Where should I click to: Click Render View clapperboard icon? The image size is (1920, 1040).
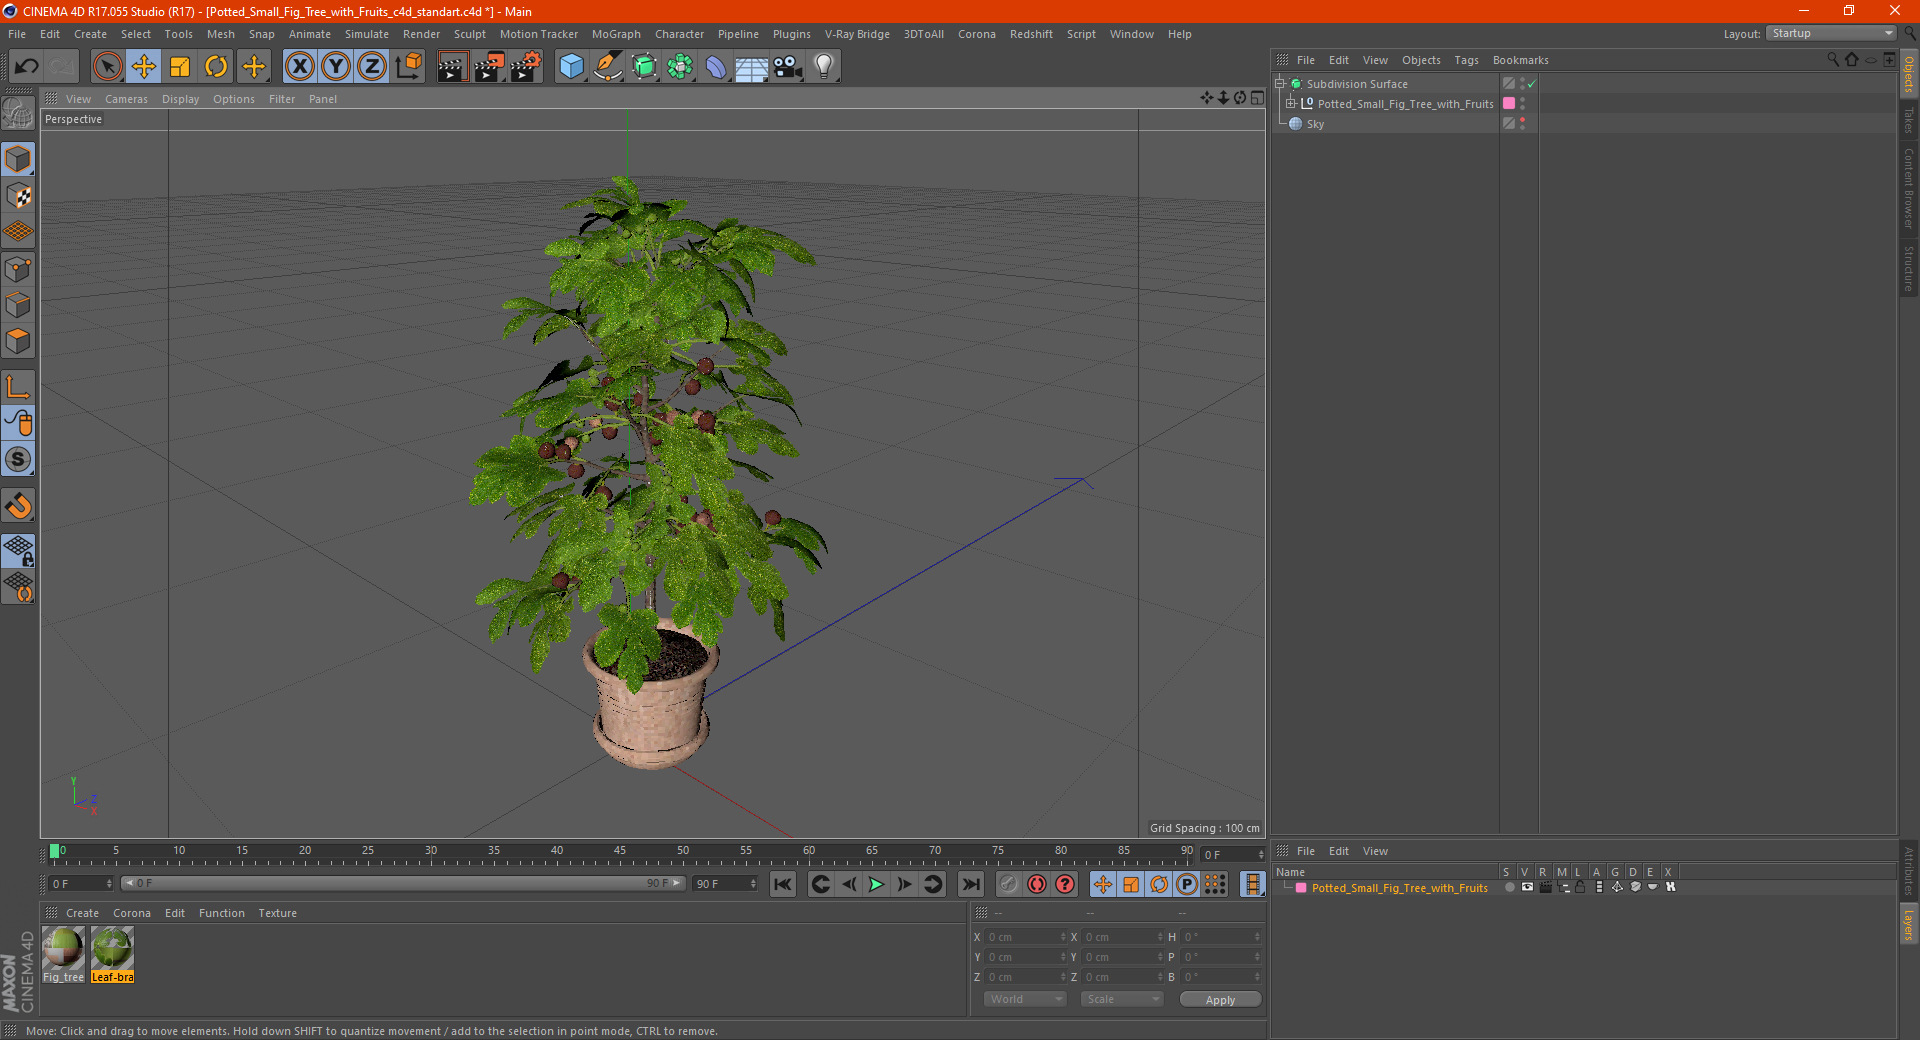pos(452,67)
